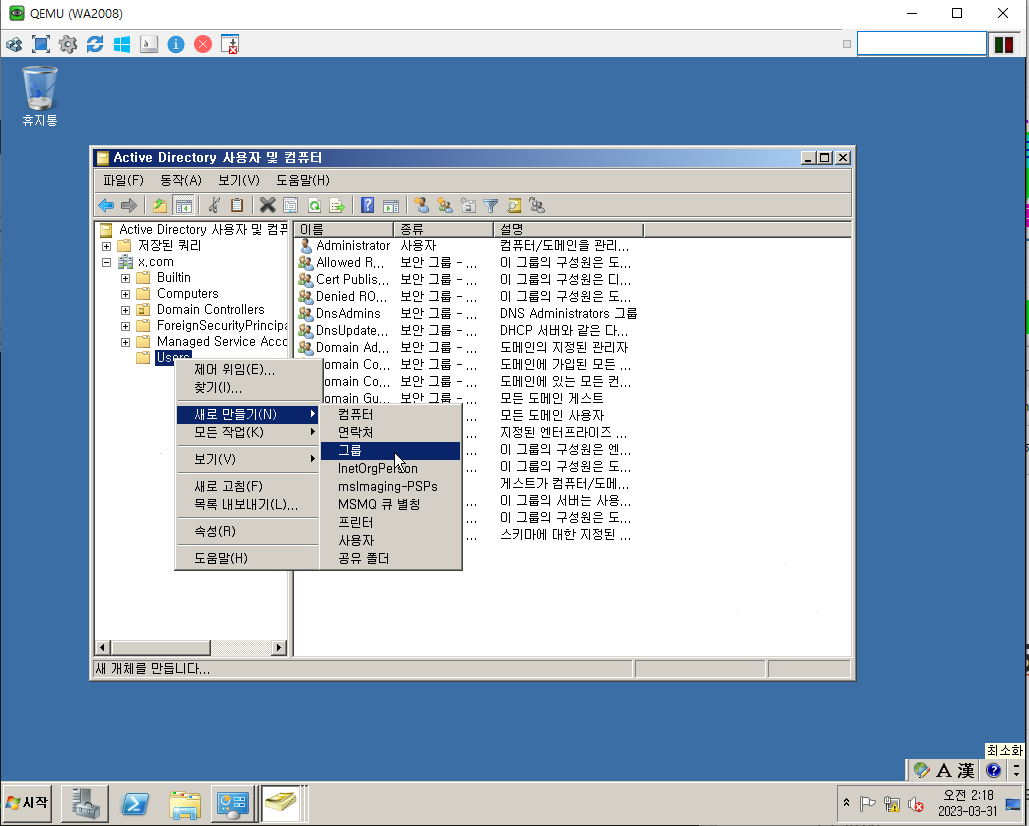Select 공유 폴더 in the submenu
This screenshot has width=1029, height=826.
[x=390, y=558]
